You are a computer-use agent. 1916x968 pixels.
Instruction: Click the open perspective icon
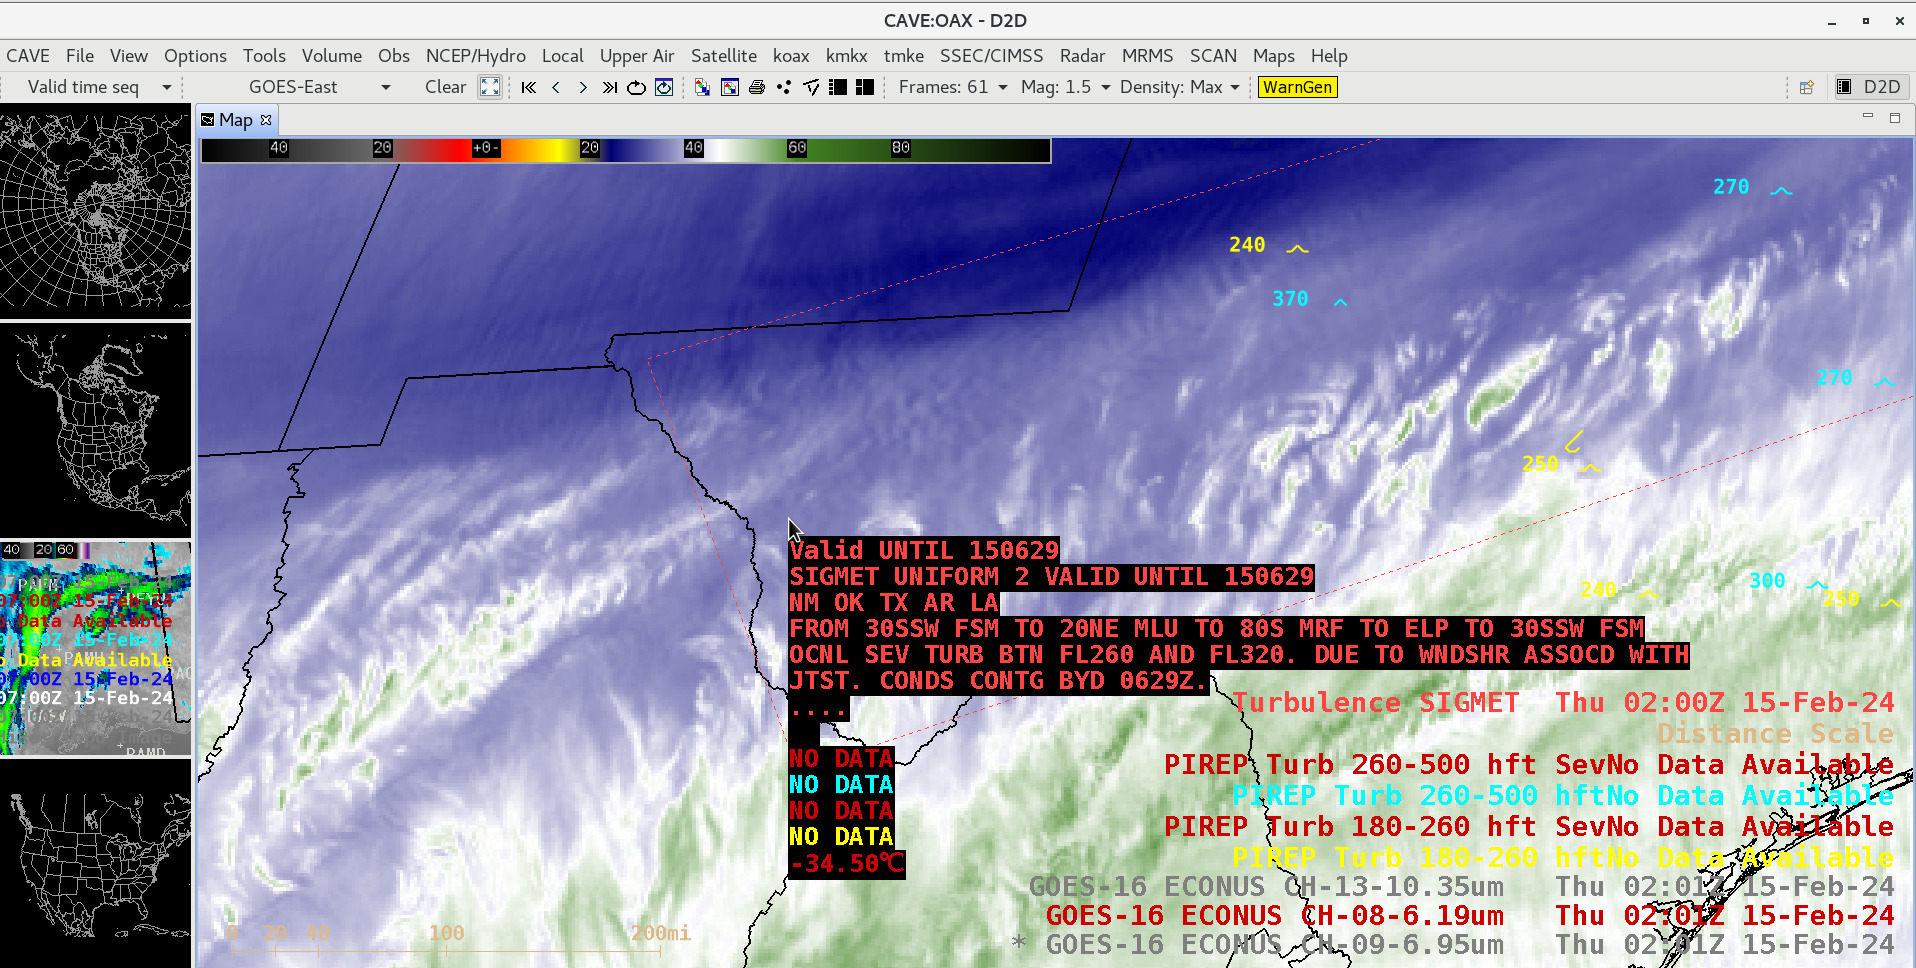(1807, 87)
